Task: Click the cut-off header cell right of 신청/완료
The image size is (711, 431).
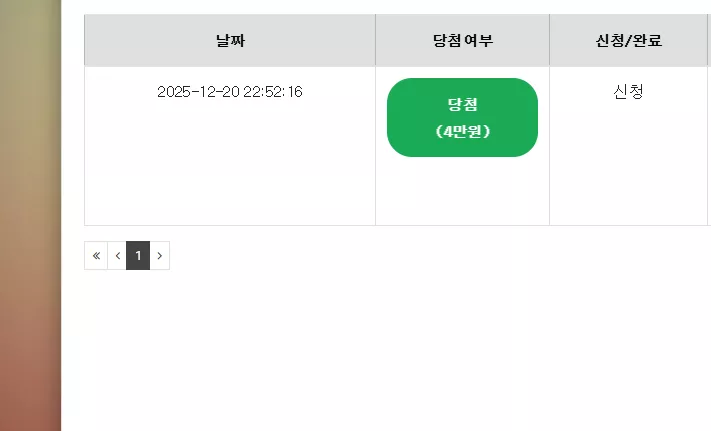Action: pyautogui.click(x=709, y=40)
